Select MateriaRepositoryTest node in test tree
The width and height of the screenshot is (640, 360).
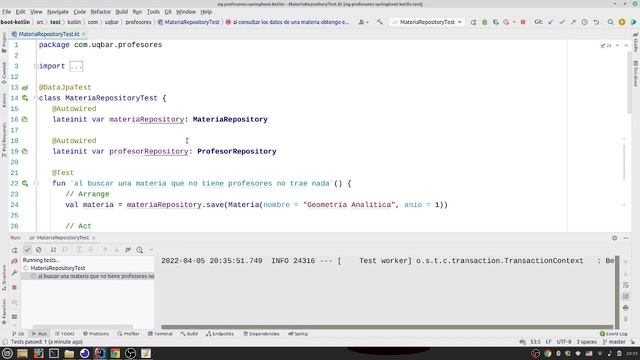pyautogui.click(x=58, y=268)
